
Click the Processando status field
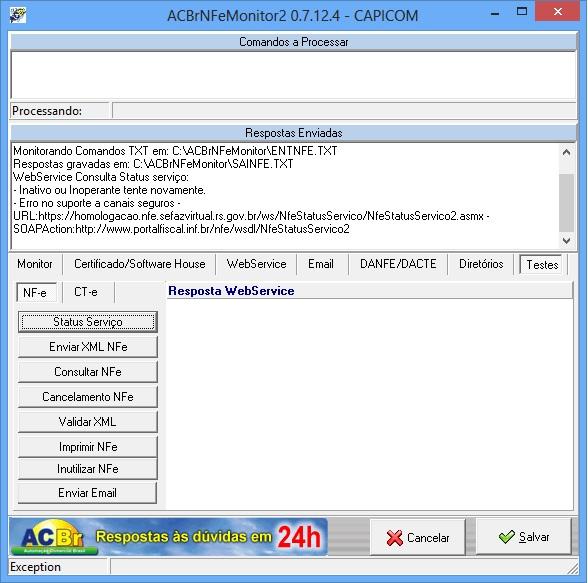click(344, 111)
